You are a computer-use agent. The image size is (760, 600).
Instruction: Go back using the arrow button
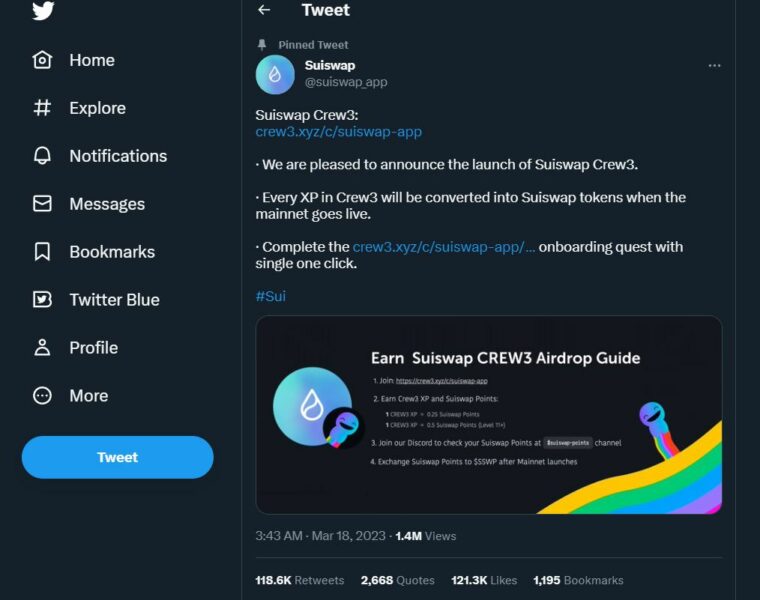(x=264, y=10)
